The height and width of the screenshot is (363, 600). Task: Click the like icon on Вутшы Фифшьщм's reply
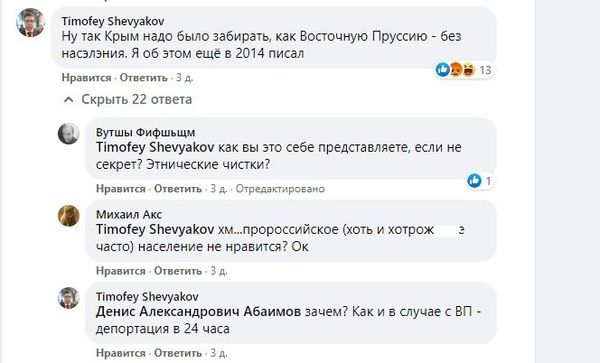click(474, 181)
